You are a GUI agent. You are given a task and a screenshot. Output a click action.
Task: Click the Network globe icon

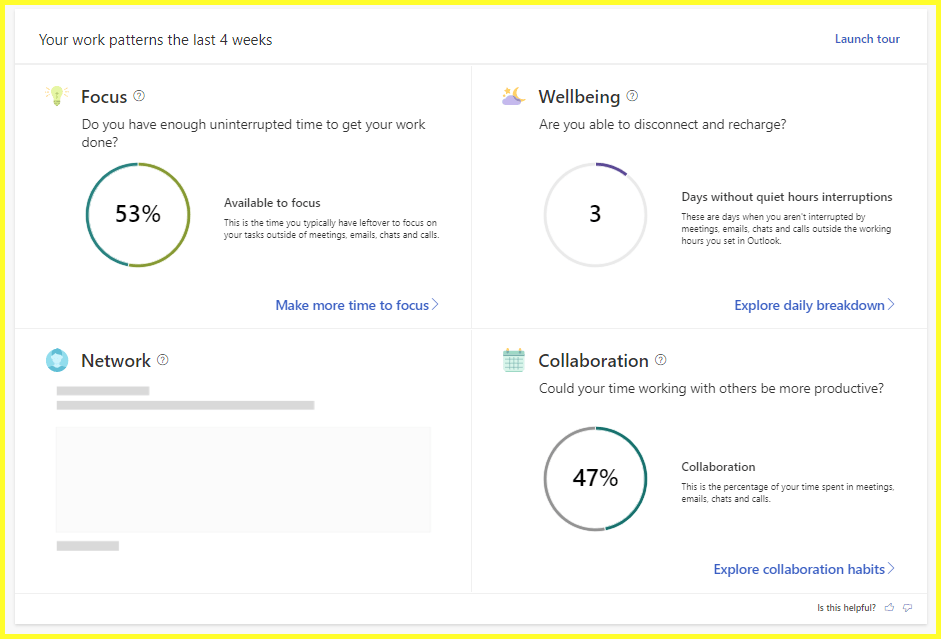tap(57, 360)
